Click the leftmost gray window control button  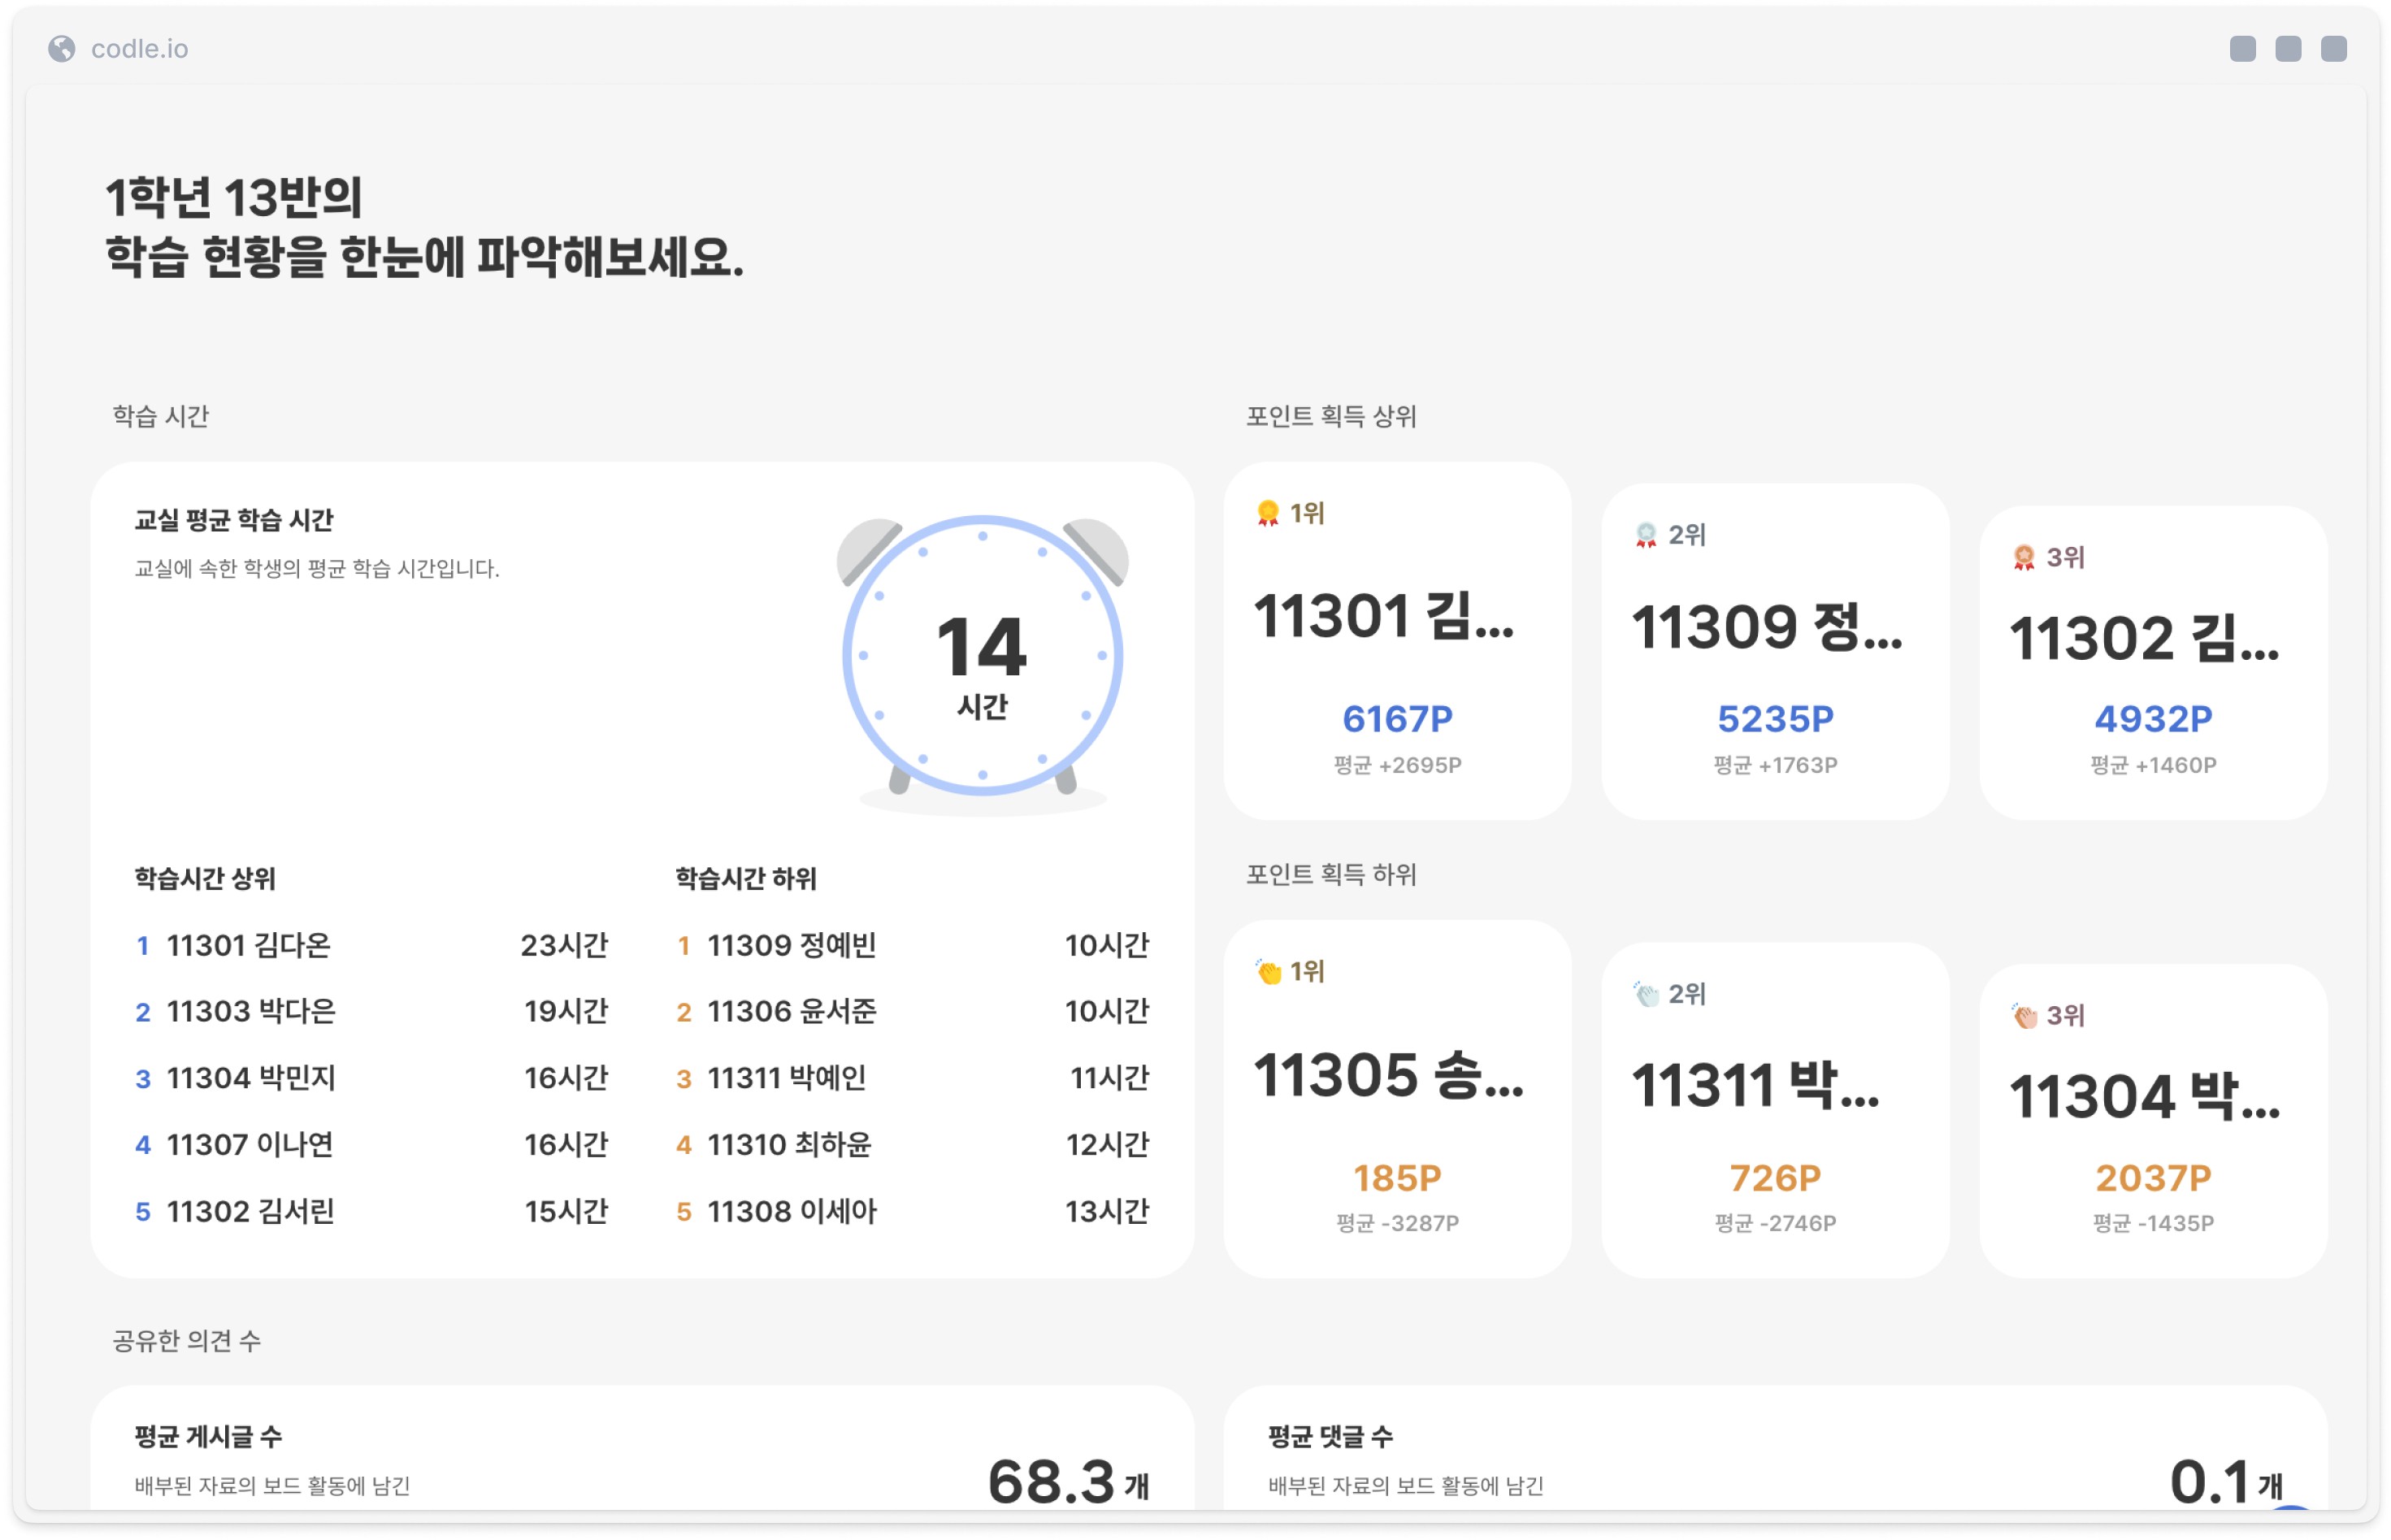[2242, 49]
